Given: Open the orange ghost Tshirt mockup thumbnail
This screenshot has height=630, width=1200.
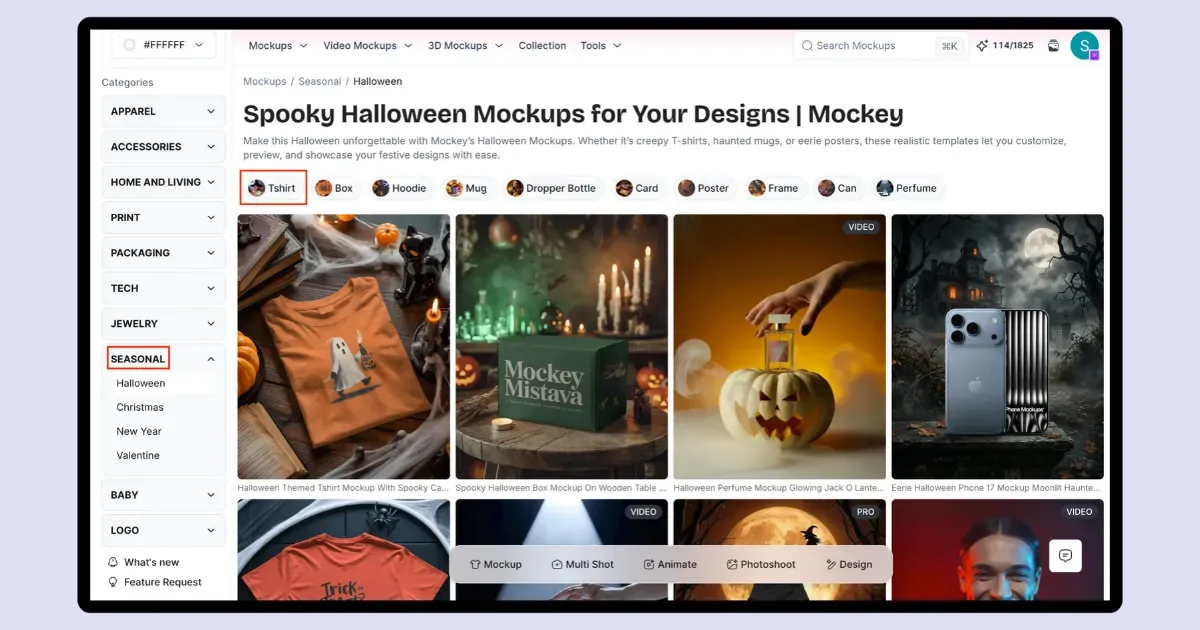Looking at the screenshot, I should click(344, 346).
